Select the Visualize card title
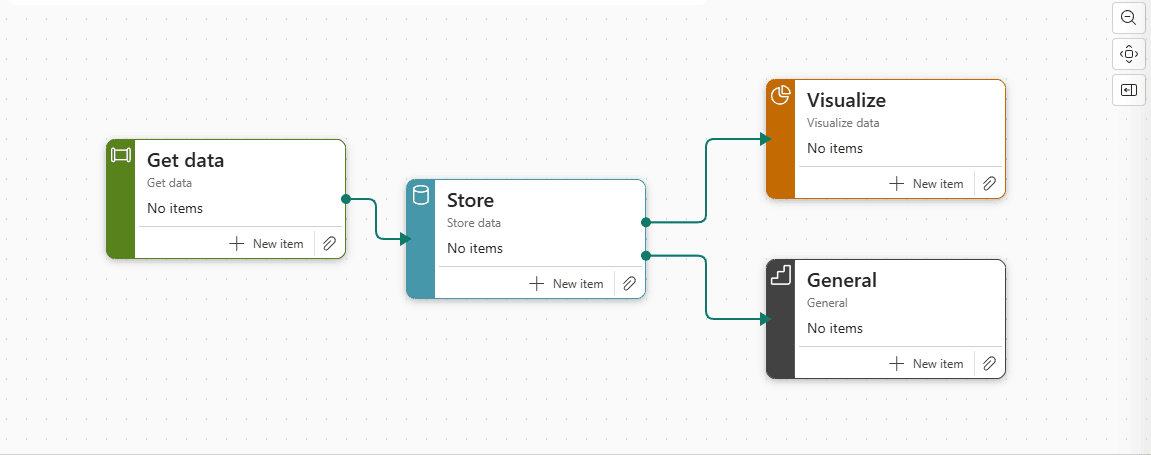The width and height of the screenshot is (1151, 455). (846, 100)
